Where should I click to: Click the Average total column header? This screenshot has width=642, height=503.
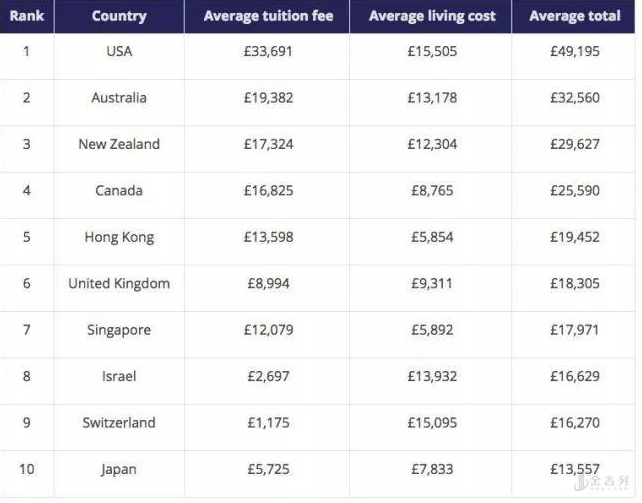(575, 16)
